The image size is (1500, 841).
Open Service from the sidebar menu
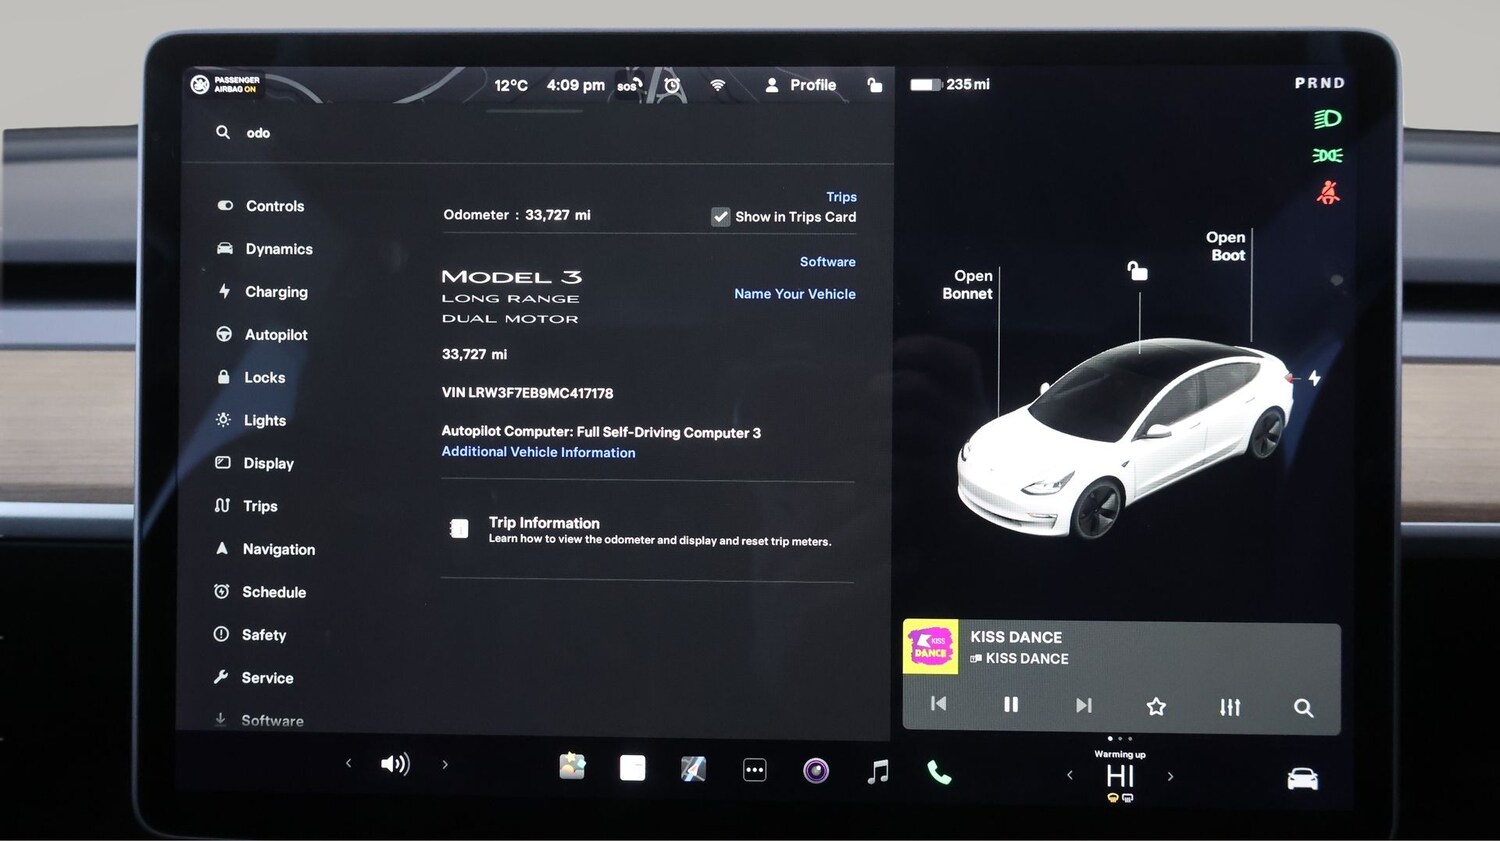point(265,677)
